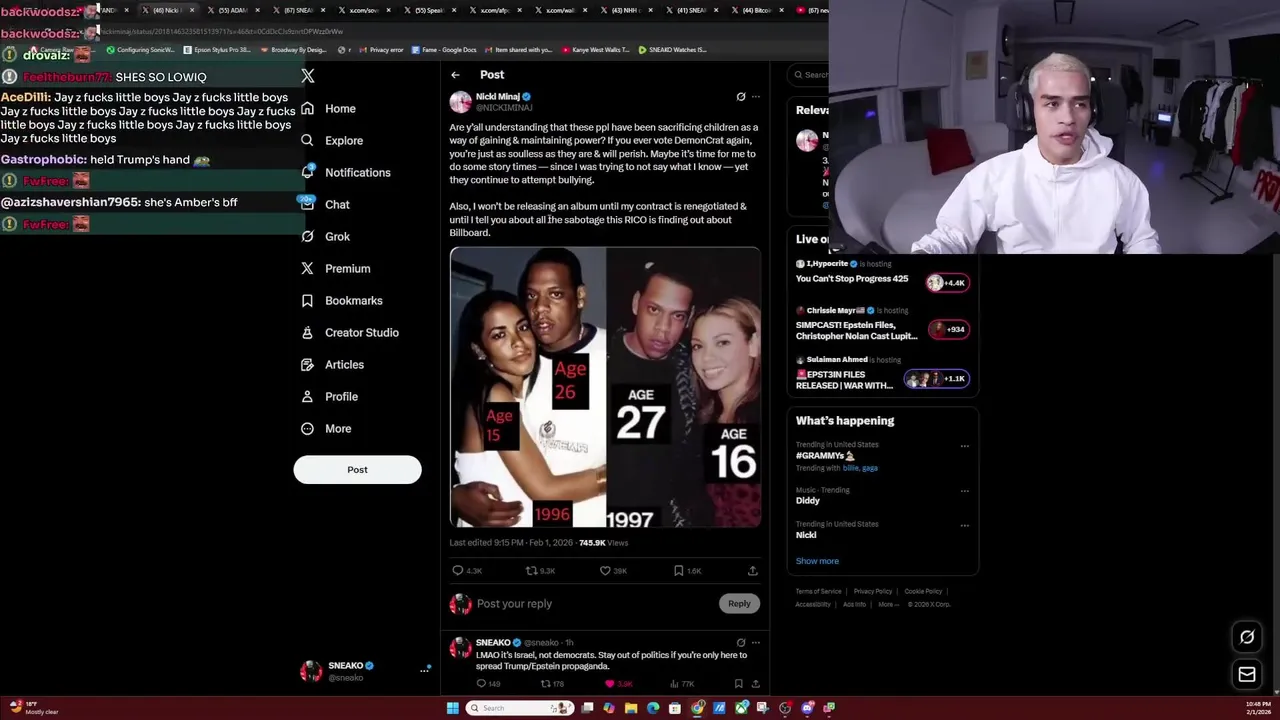Open Bookmarks in the sidebar
Image resolution: width=1280 pixels, height=720 pixels.
[341, 300]
